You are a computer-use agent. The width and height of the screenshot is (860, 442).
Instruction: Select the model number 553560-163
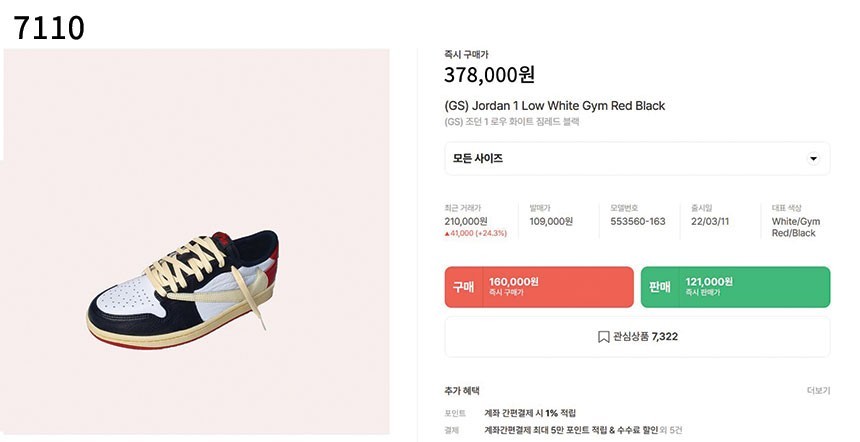coord(637,221)
